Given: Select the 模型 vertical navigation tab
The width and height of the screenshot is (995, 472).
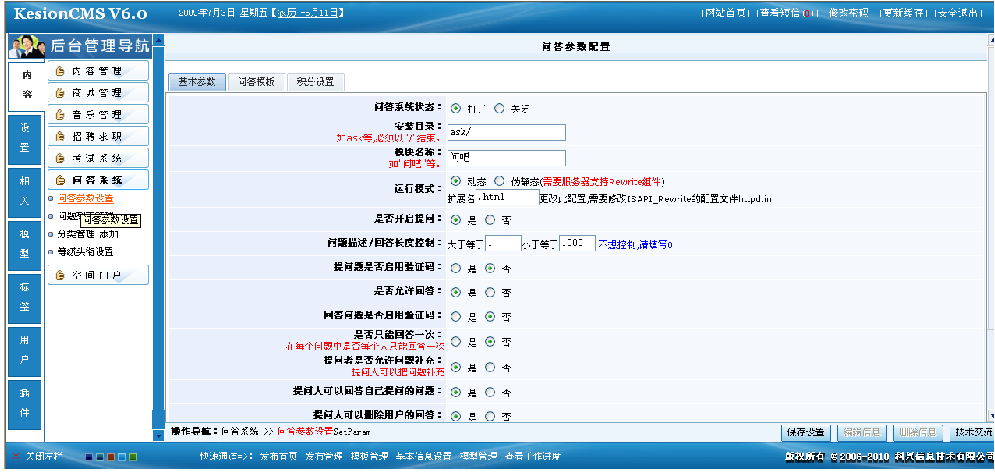Looking at the screenshot, I should (26, 245).
